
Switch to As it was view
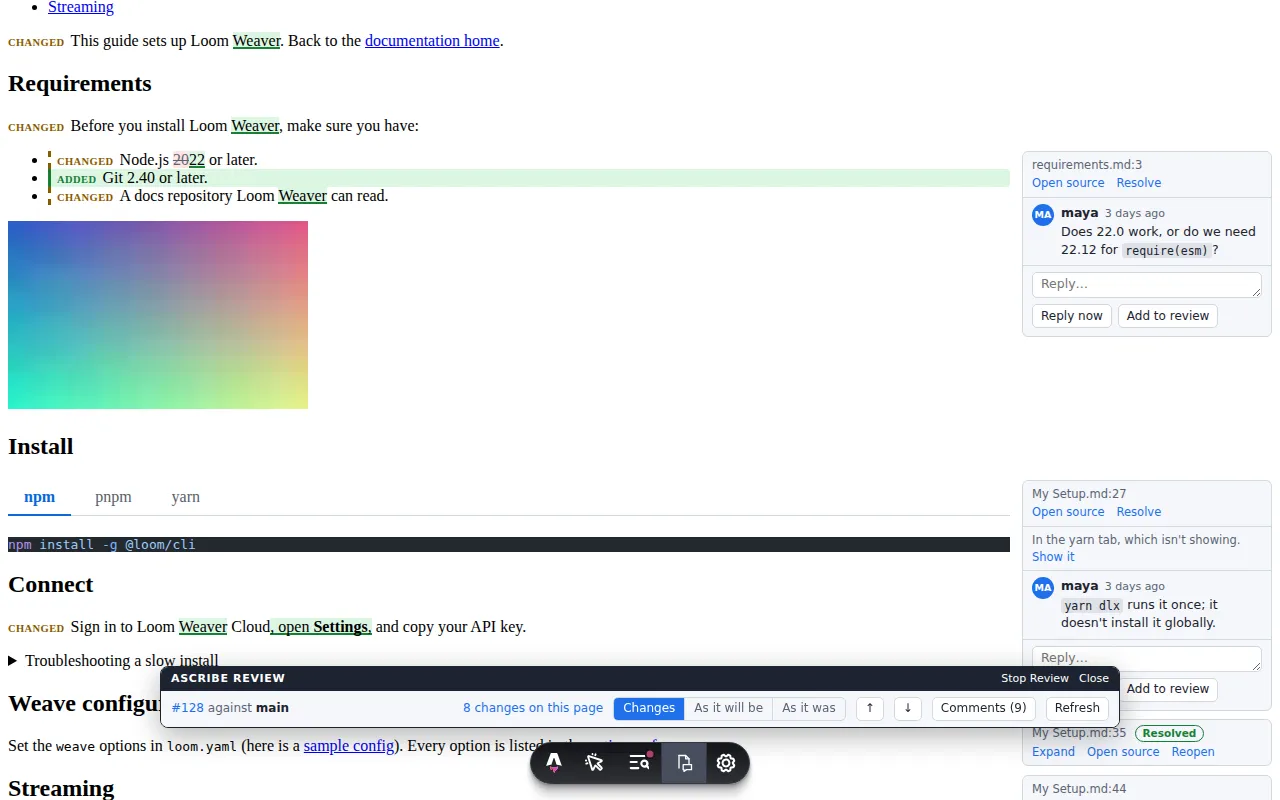(x=809, y=708)
